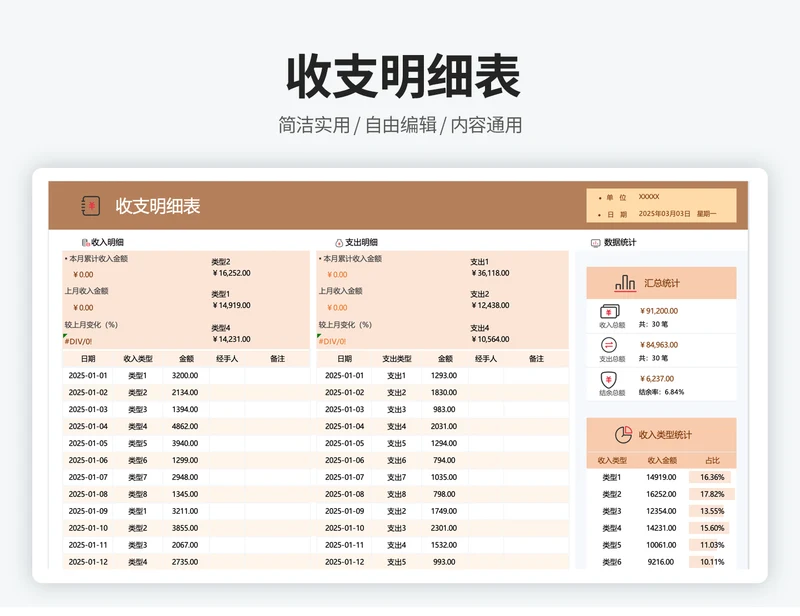Click the 支出1 total ¥36,118.00
Viewport: 800px width, 616px height.
click(490, 273)
